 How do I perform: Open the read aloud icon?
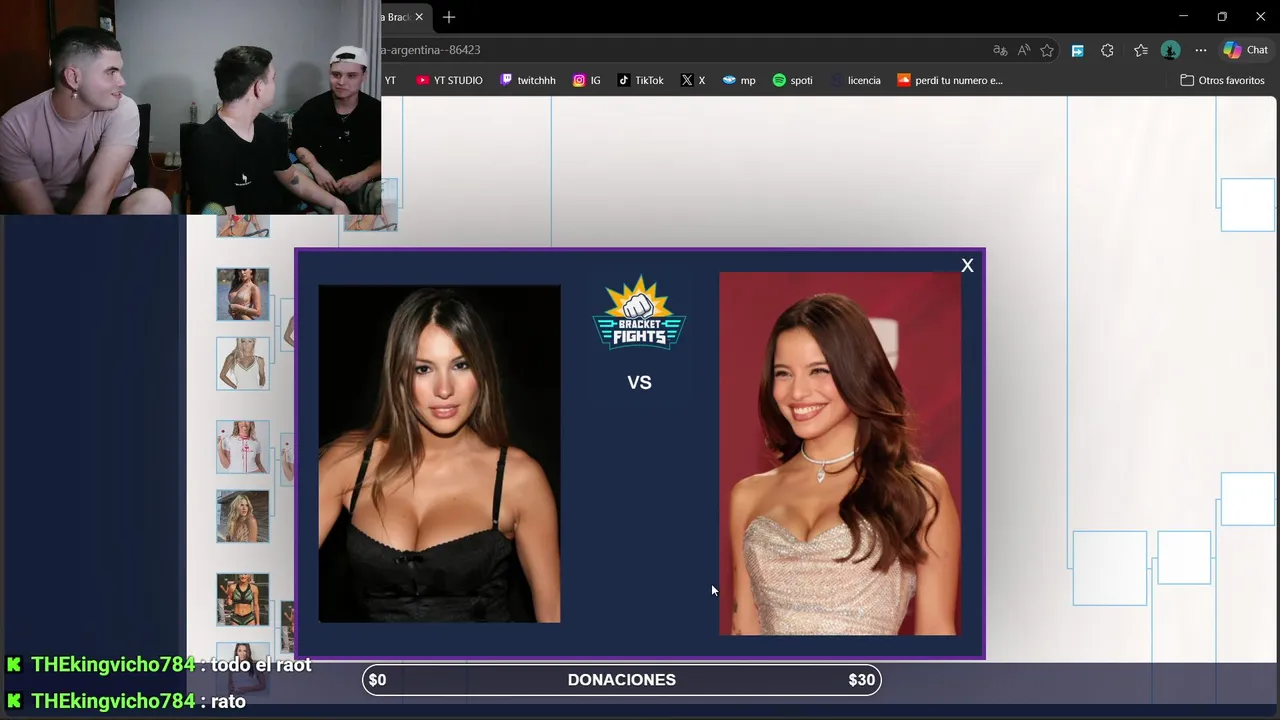click(1024, 50)
